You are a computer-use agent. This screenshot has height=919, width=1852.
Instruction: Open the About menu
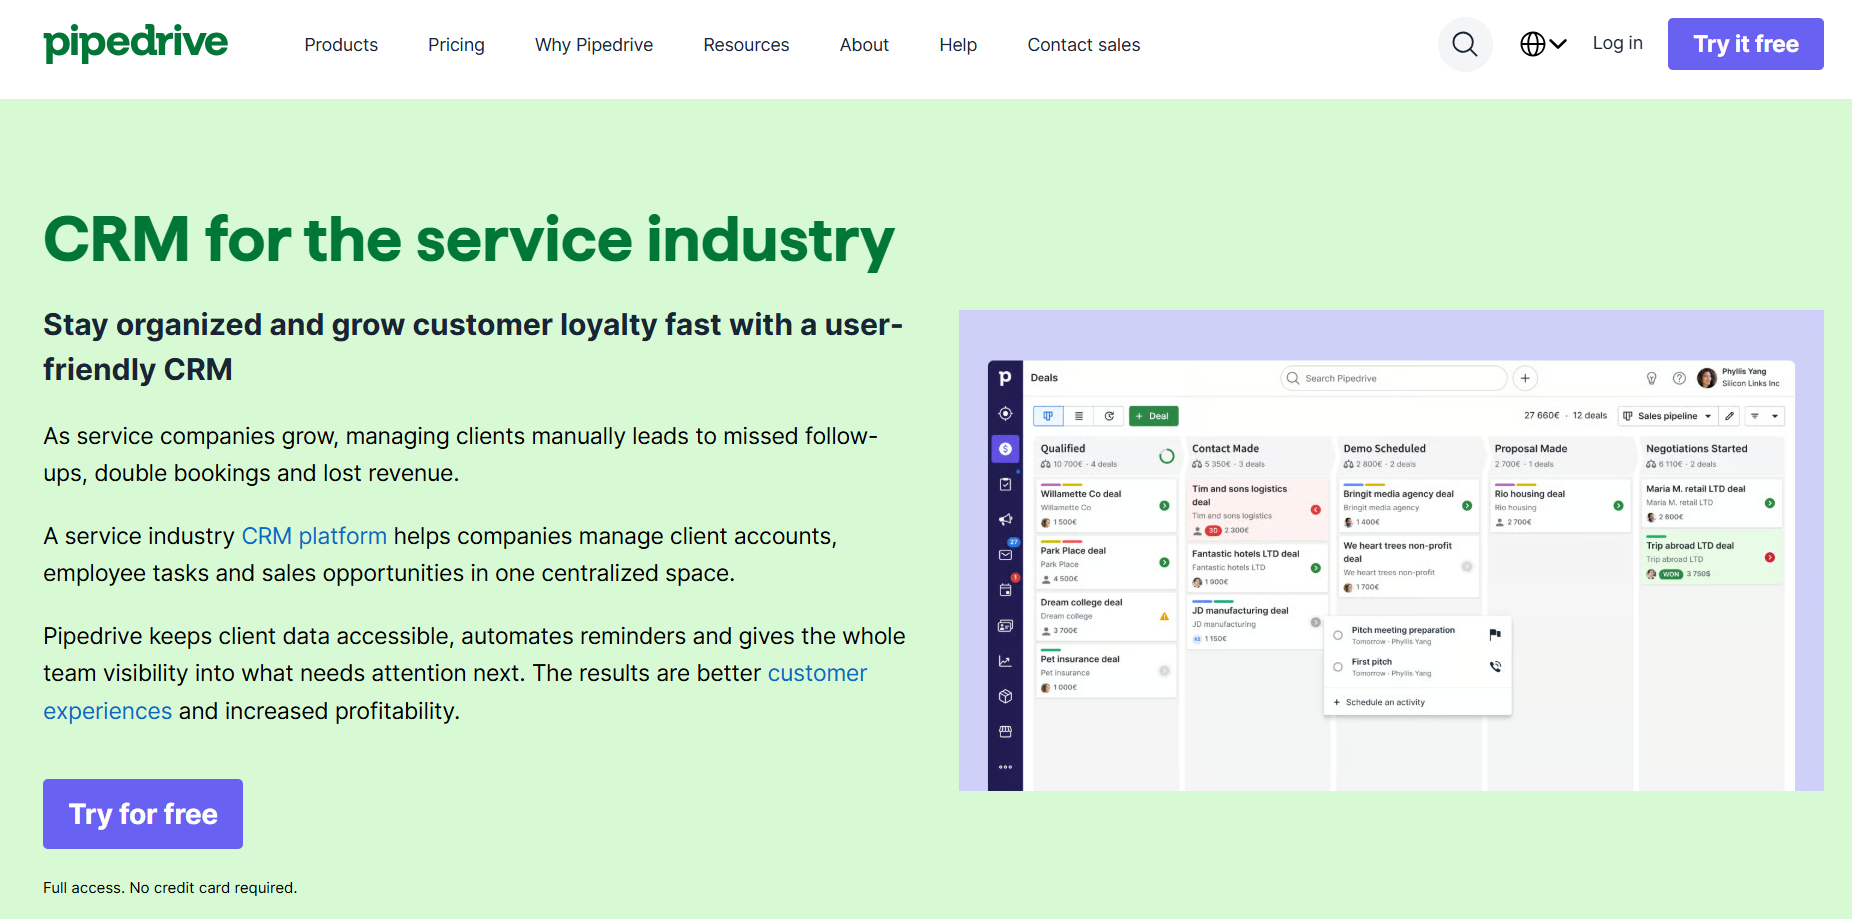pos(864,45)
